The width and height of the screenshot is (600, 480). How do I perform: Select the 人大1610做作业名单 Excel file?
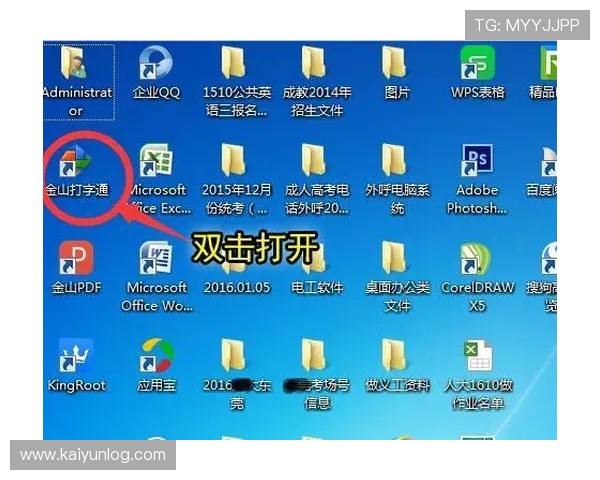tap(478, 355)
